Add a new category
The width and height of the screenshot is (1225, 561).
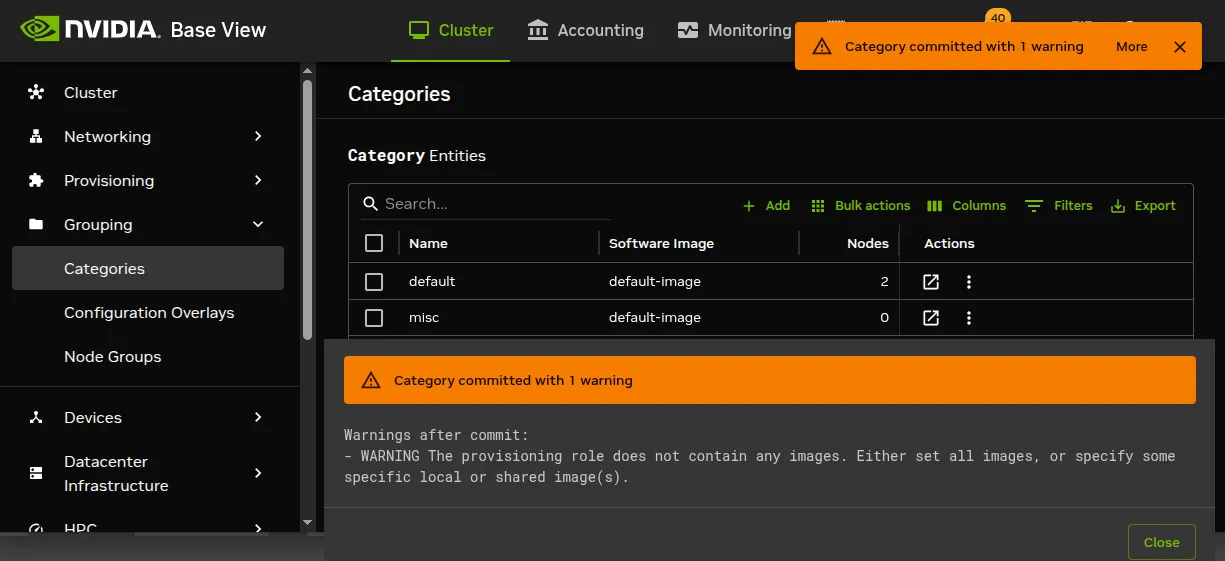coord(767,205)
